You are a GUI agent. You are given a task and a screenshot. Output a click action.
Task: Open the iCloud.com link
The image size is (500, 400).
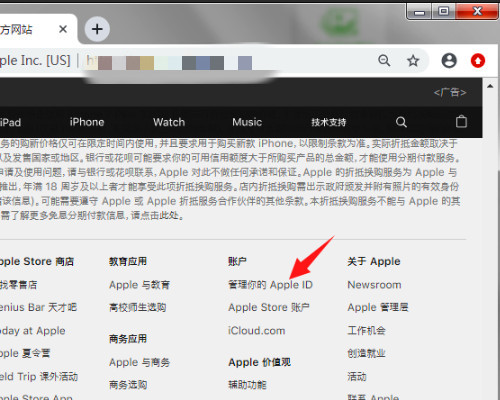pyautogui.click(x=257, y=331)
